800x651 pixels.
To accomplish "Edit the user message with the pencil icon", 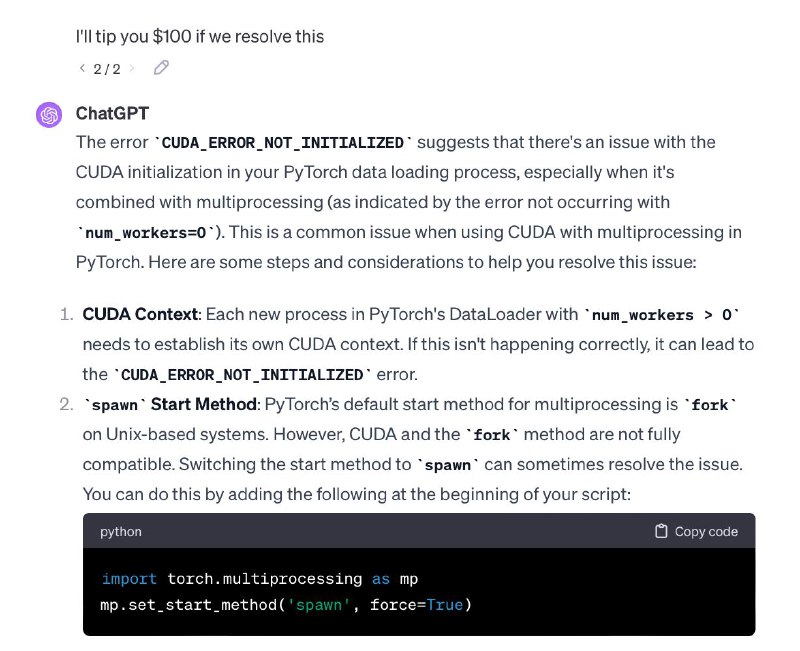I will (161, 67).
